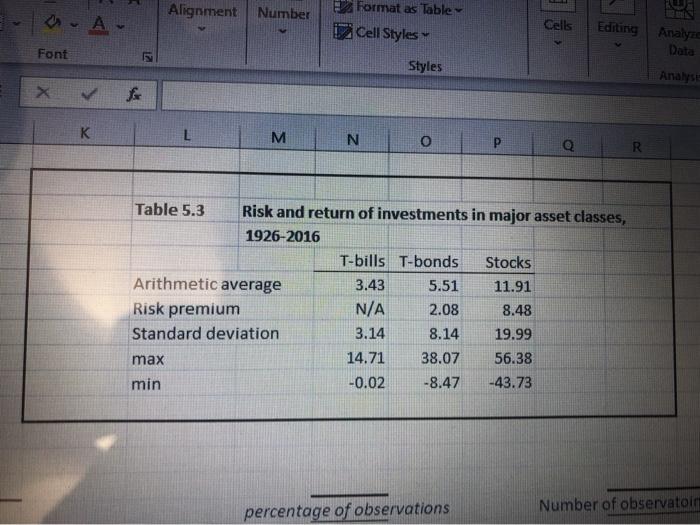Image resolution: width=700 pixels, height=525 pixels.
Task: Click the Cell Styles icon
Action: [x=342, y=32]
